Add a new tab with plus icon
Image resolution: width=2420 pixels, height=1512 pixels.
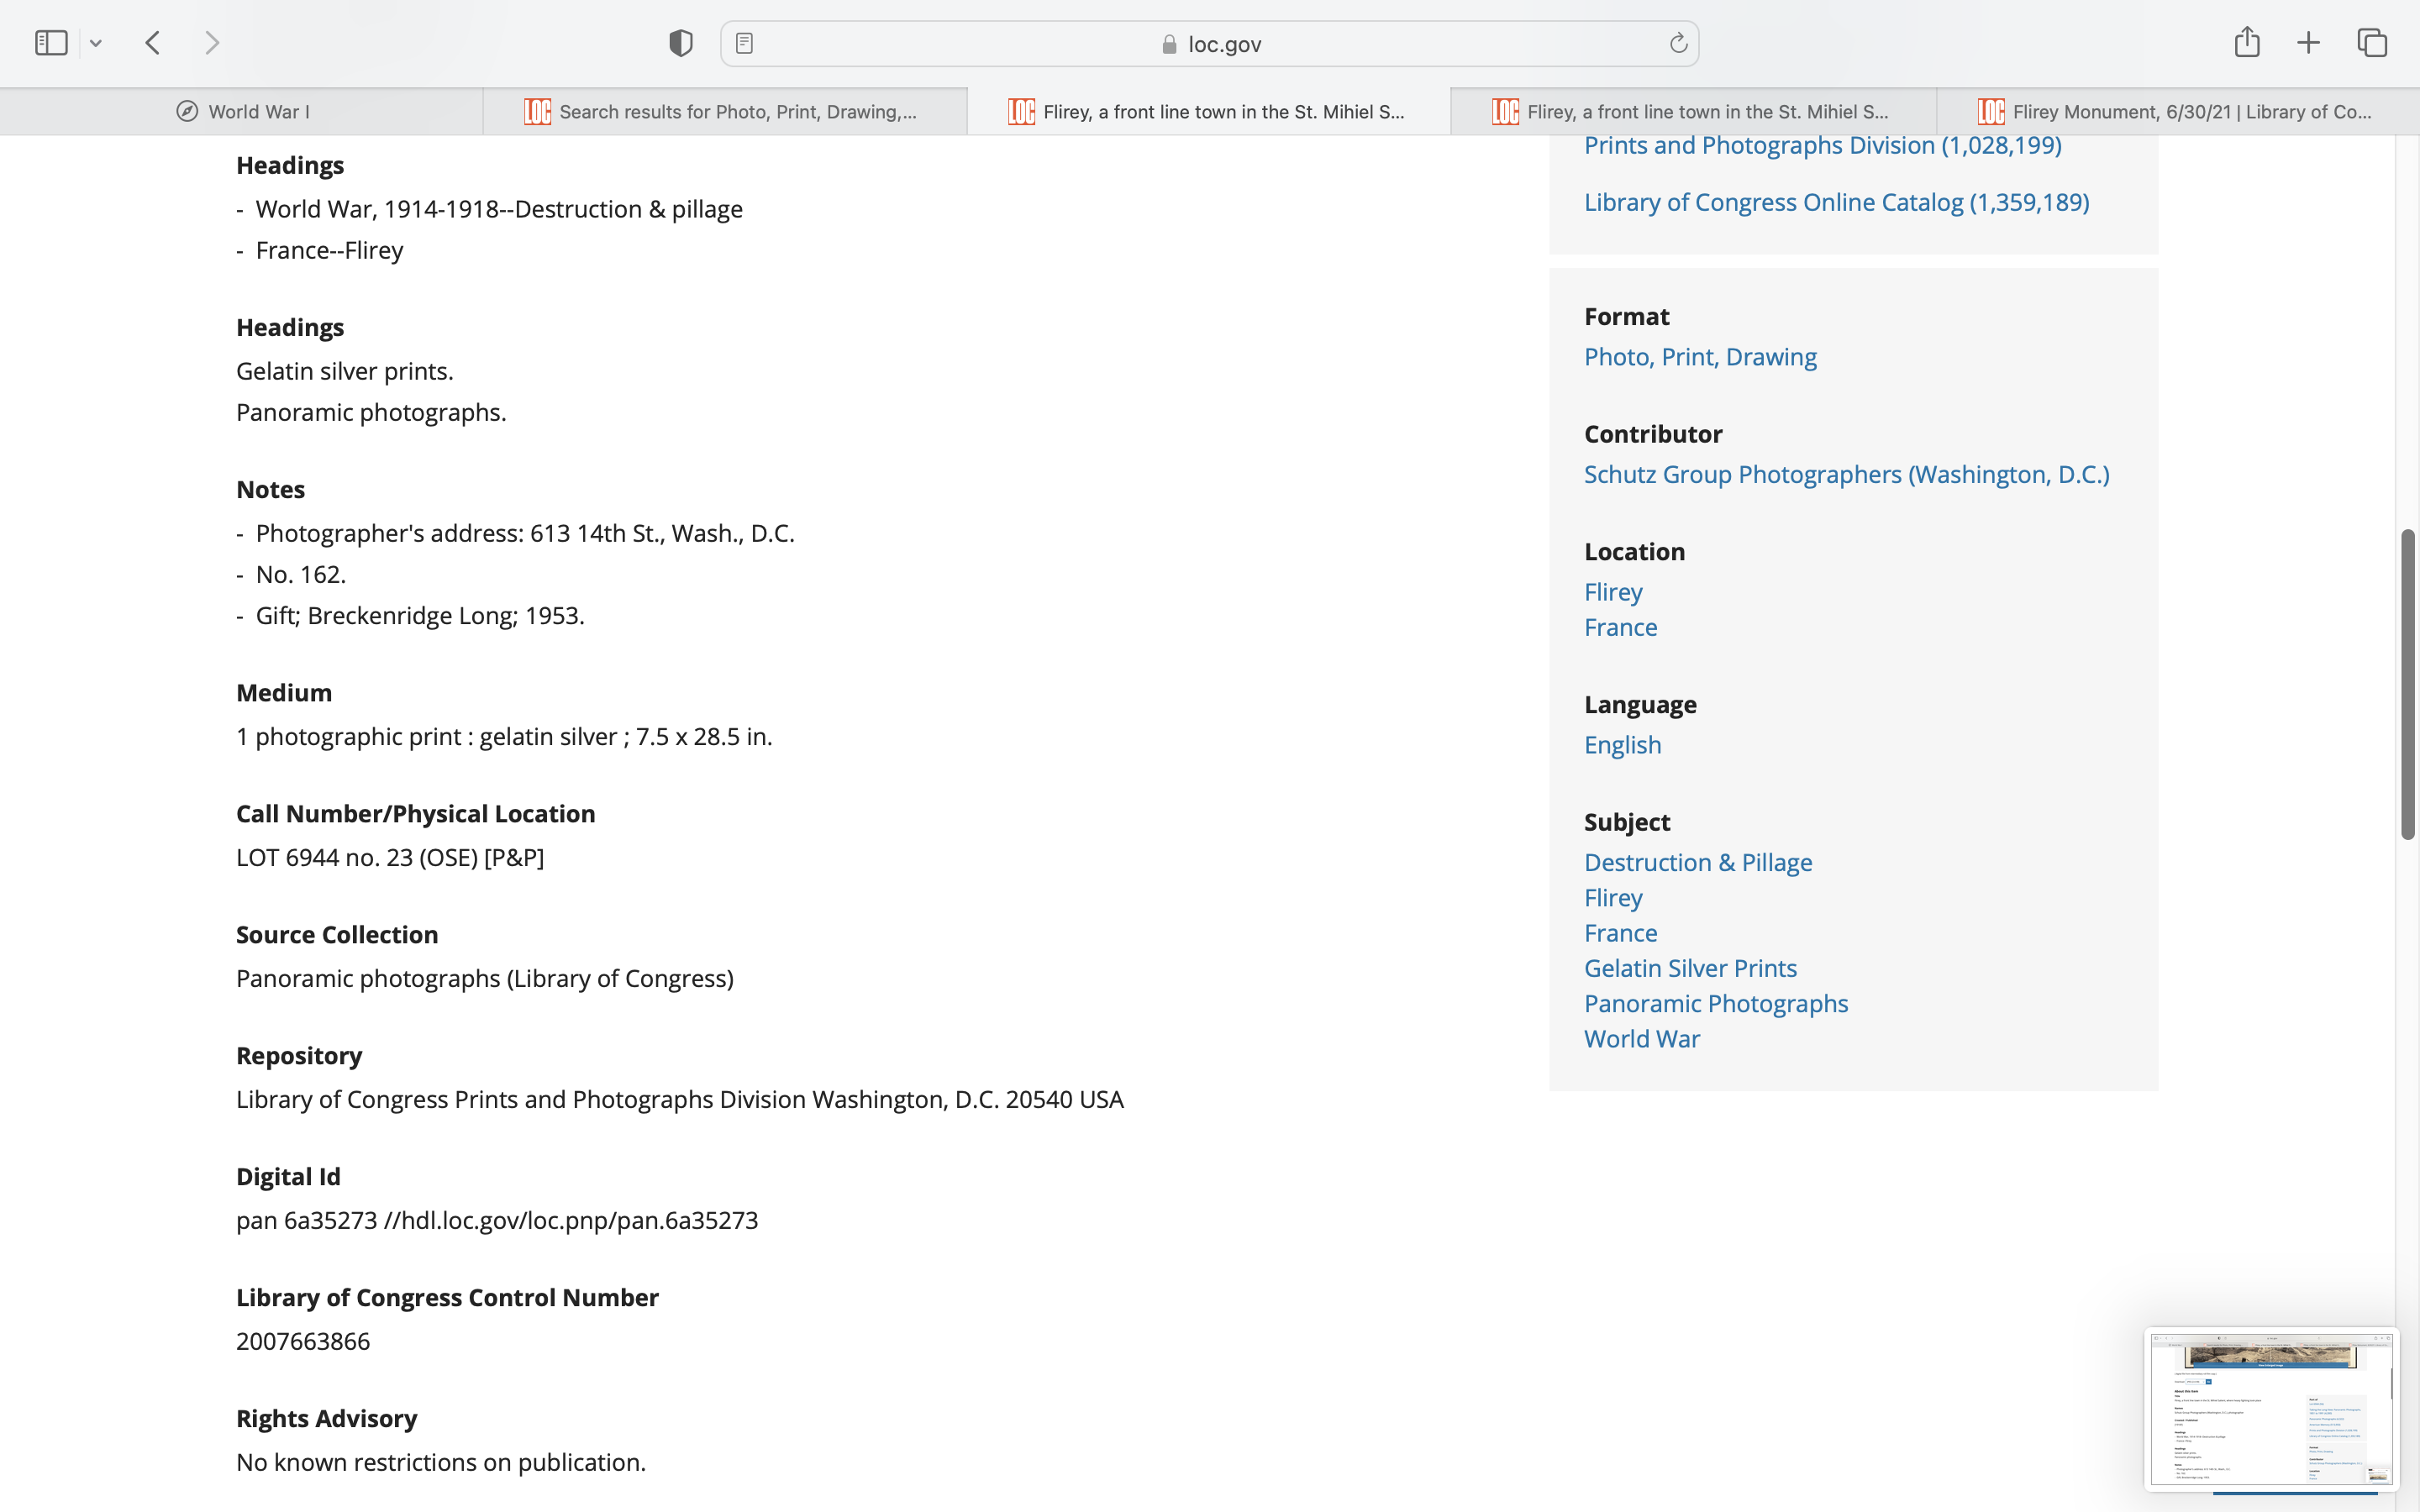[x=2308, y=43]
